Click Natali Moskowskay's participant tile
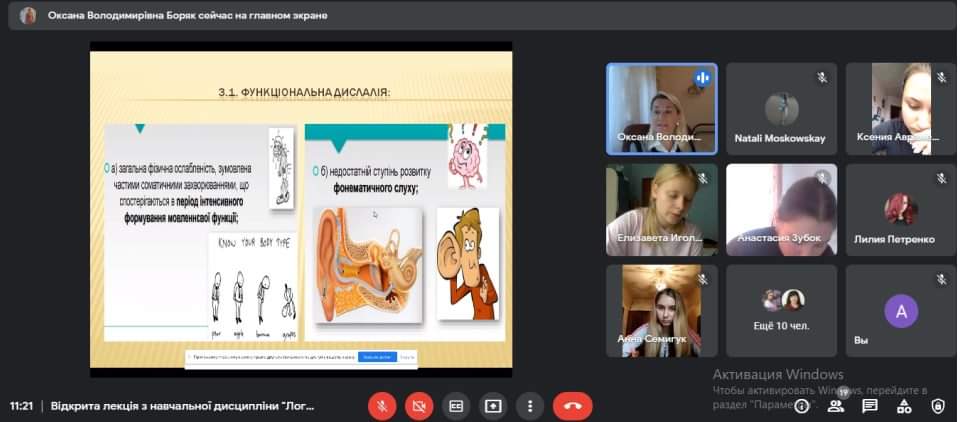Screen dimensions: 960x422 pos(780,108)
